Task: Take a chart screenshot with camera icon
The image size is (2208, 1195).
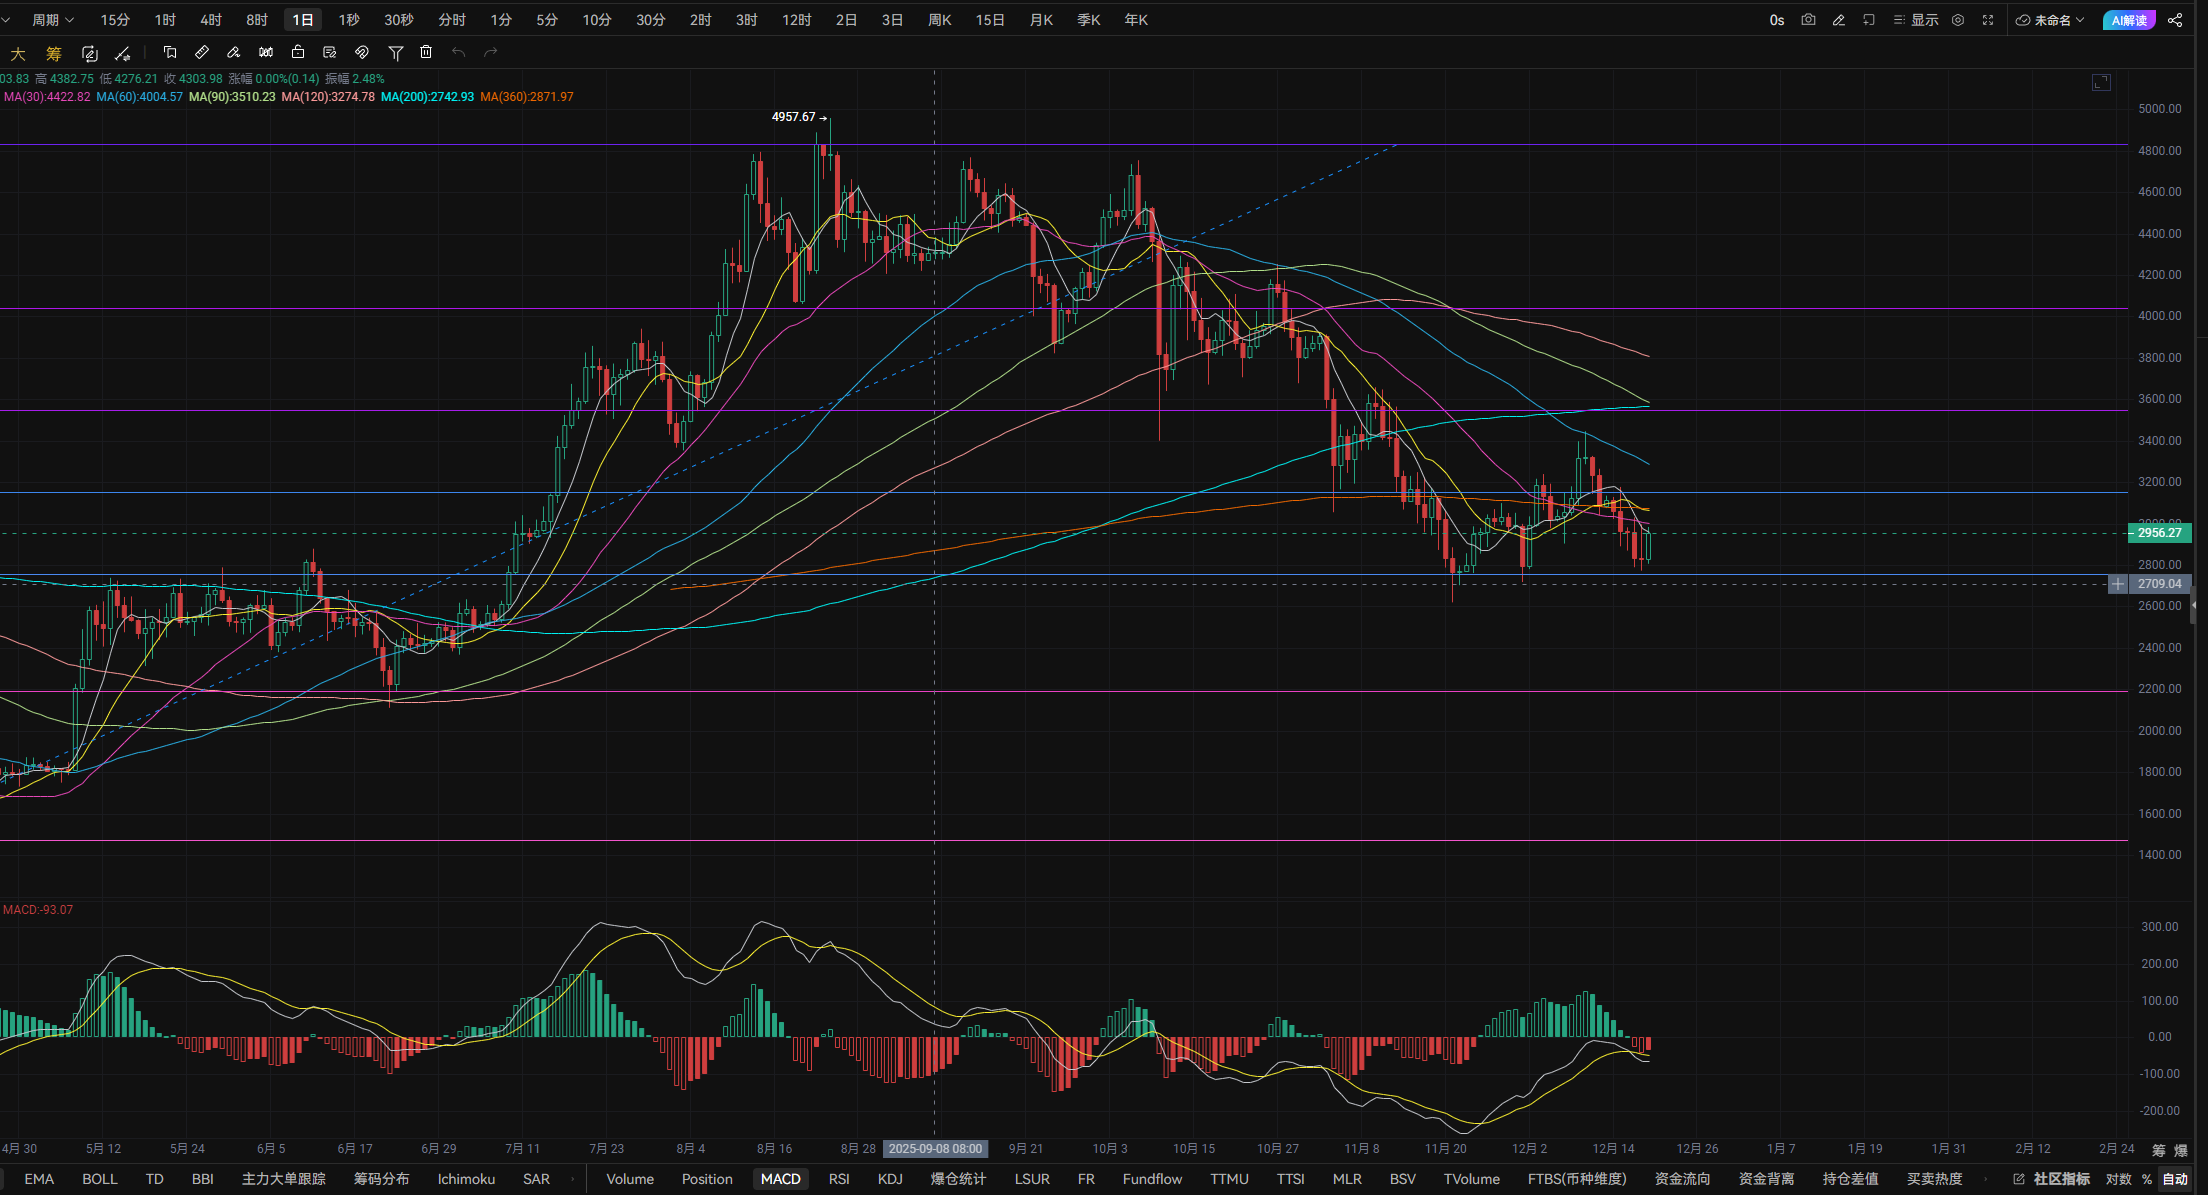Action: tap(1808, 20)
